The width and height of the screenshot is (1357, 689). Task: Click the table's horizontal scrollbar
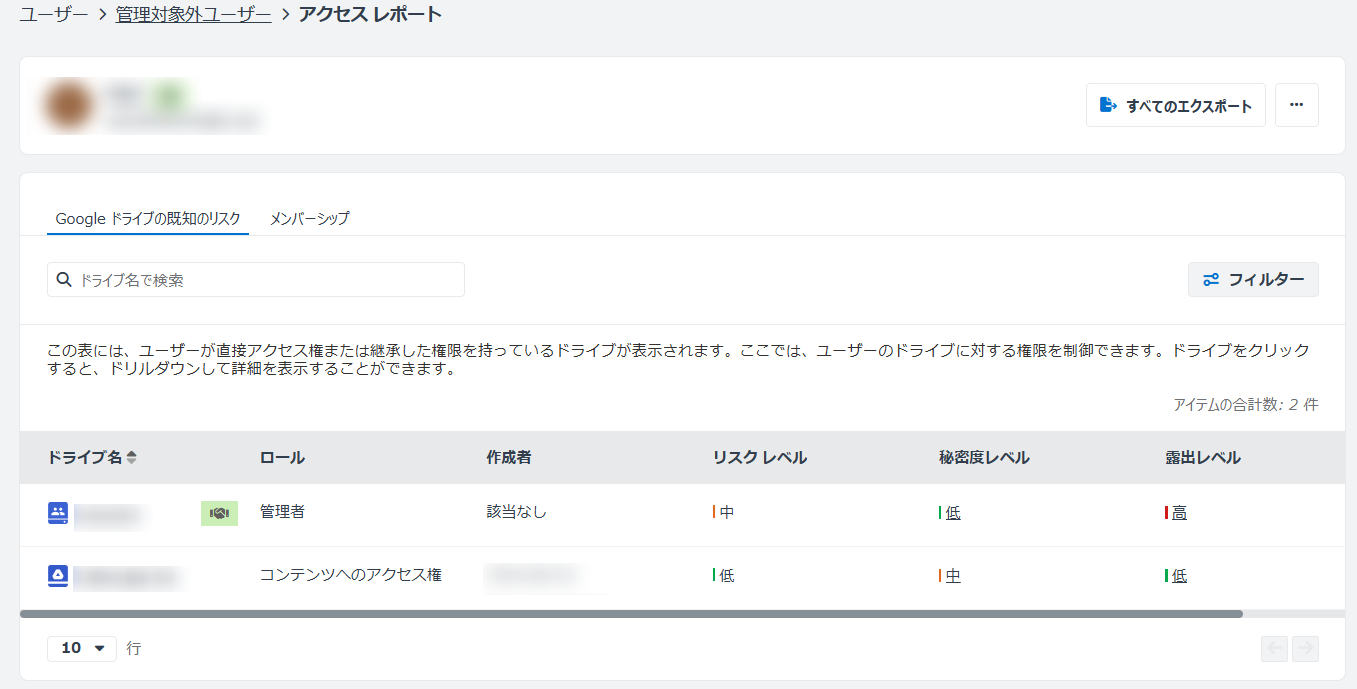tap(631, 614)
